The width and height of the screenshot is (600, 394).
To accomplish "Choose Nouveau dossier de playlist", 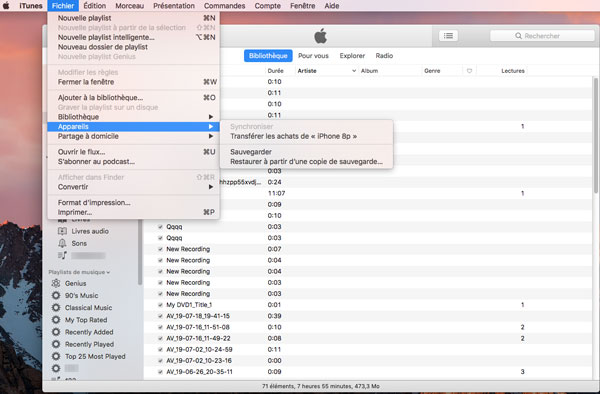I will [133, 47].
